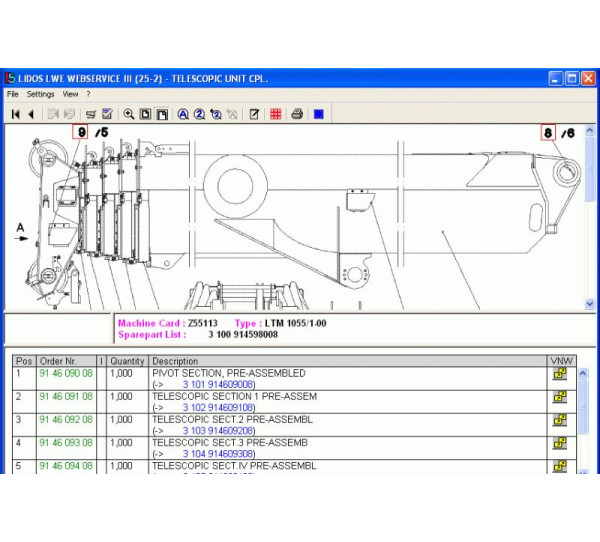Open order number 91 46 090 08
Screen dimensions: 600x542
[66, 373]
